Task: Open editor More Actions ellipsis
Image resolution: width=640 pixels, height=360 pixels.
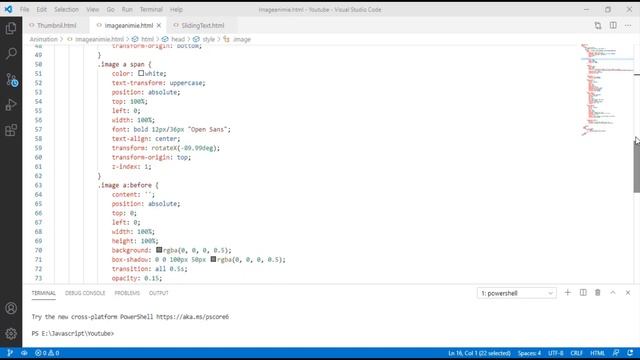Action: tap(628, 25)
